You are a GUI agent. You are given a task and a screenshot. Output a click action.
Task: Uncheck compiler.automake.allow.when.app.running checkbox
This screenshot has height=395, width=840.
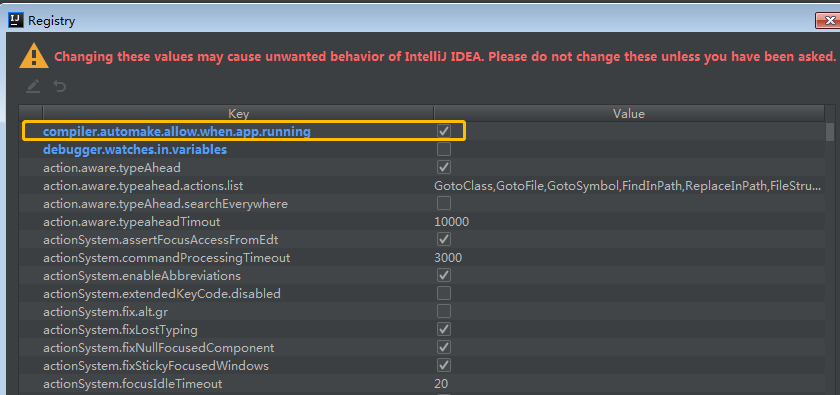point(444,131)
